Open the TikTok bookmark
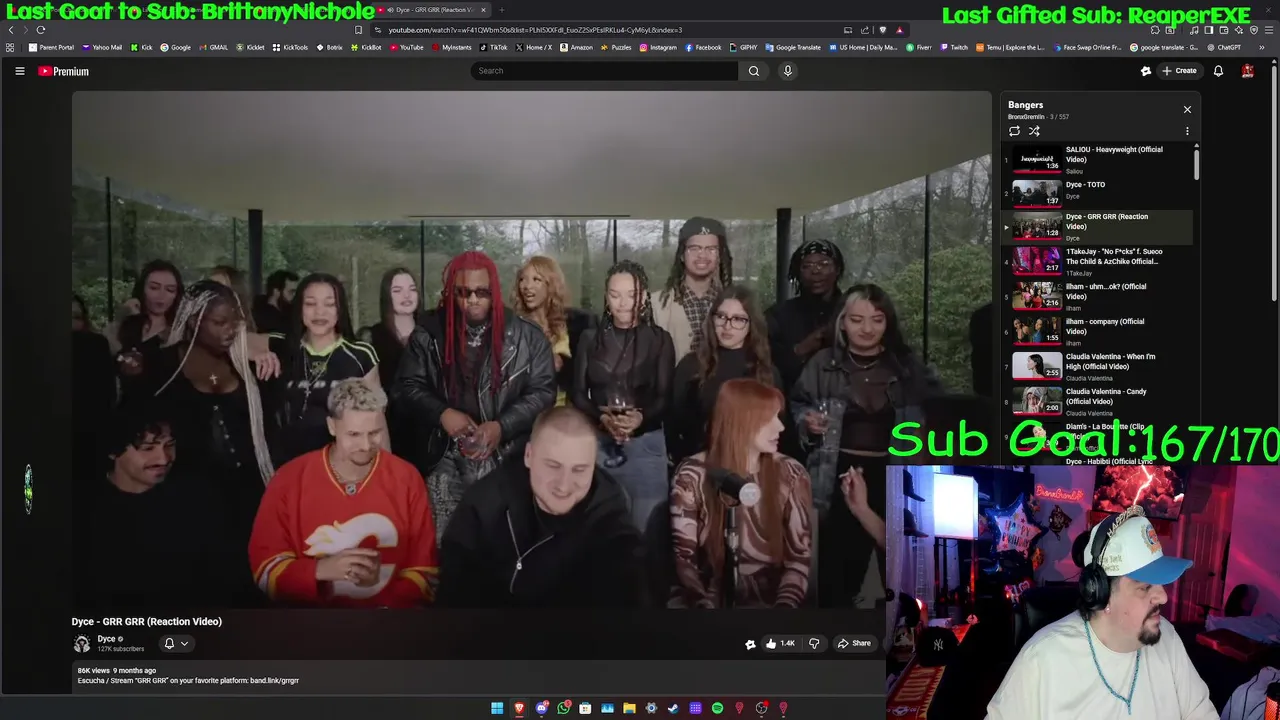 (x=494, y=47)
